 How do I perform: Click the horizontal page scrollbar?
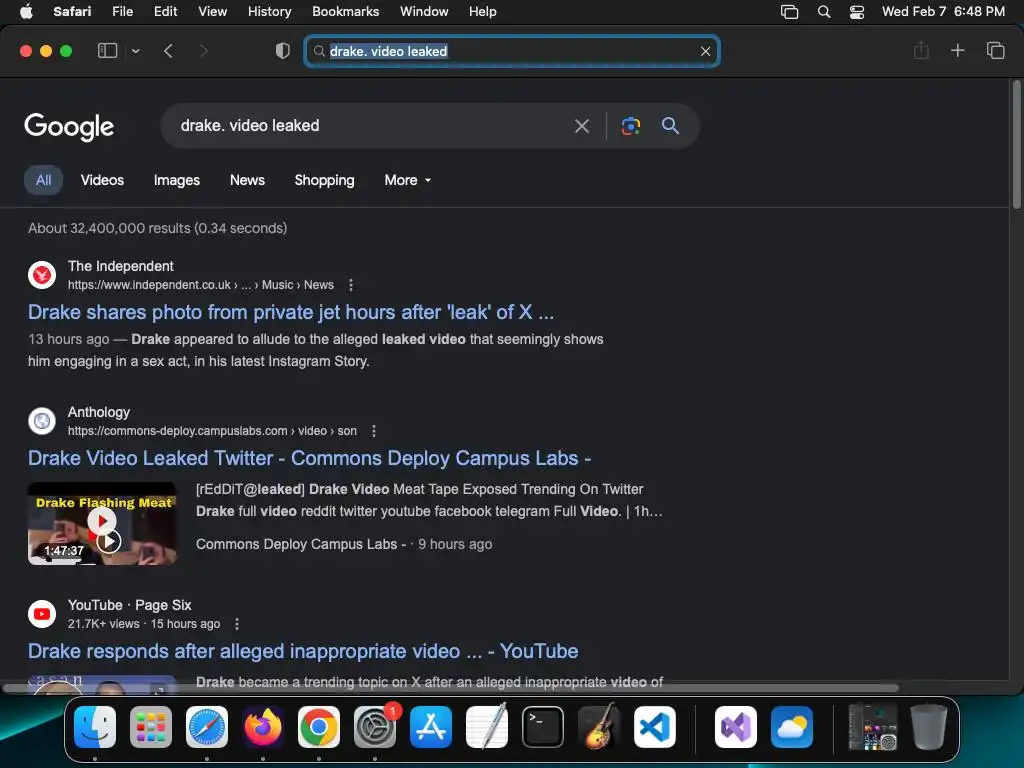pos(451,688)
